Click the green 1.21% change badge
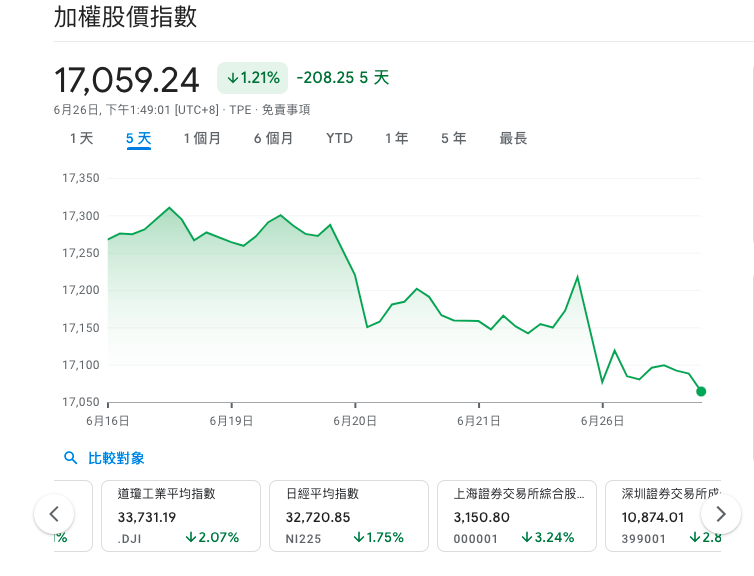Viewport: 754px width, 576px height. click(252, 78)
